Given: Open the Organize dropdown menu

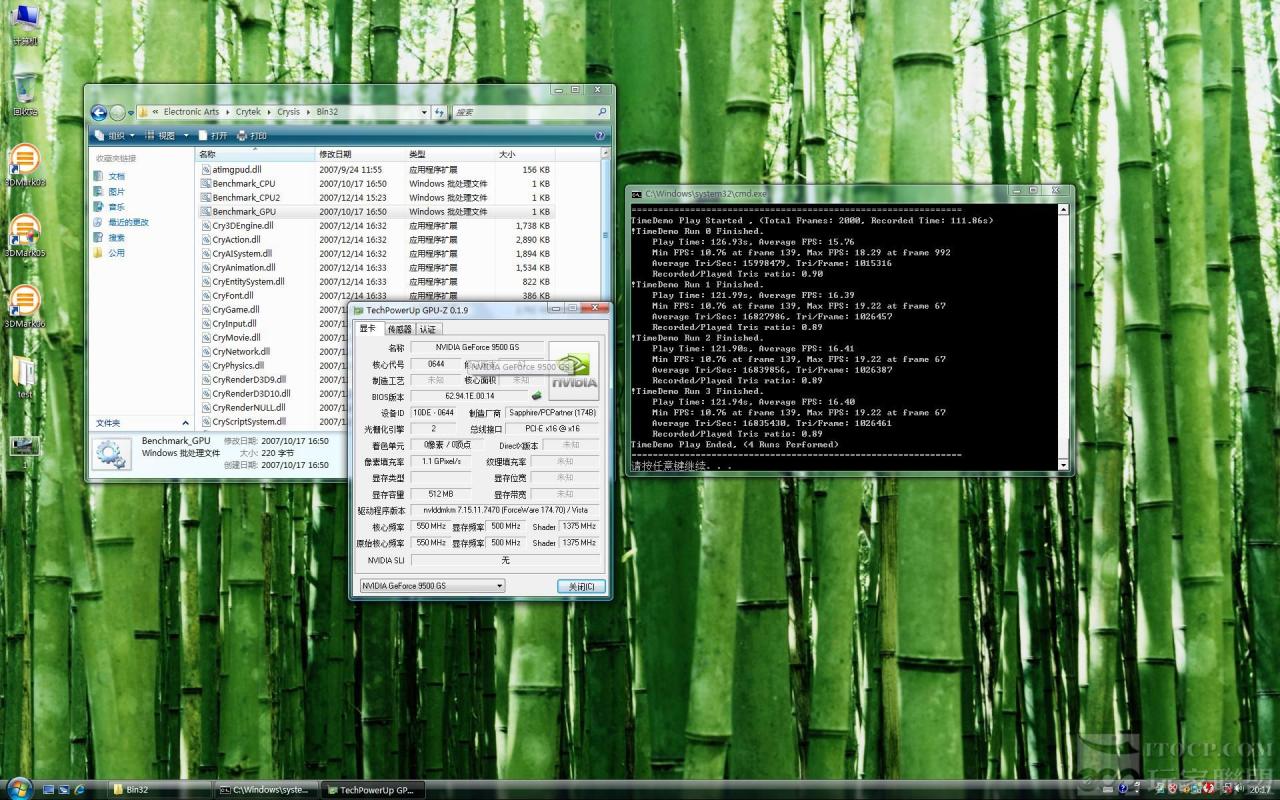Looking at the screenshot, I should pyautogui.click(x=115, y=135).
